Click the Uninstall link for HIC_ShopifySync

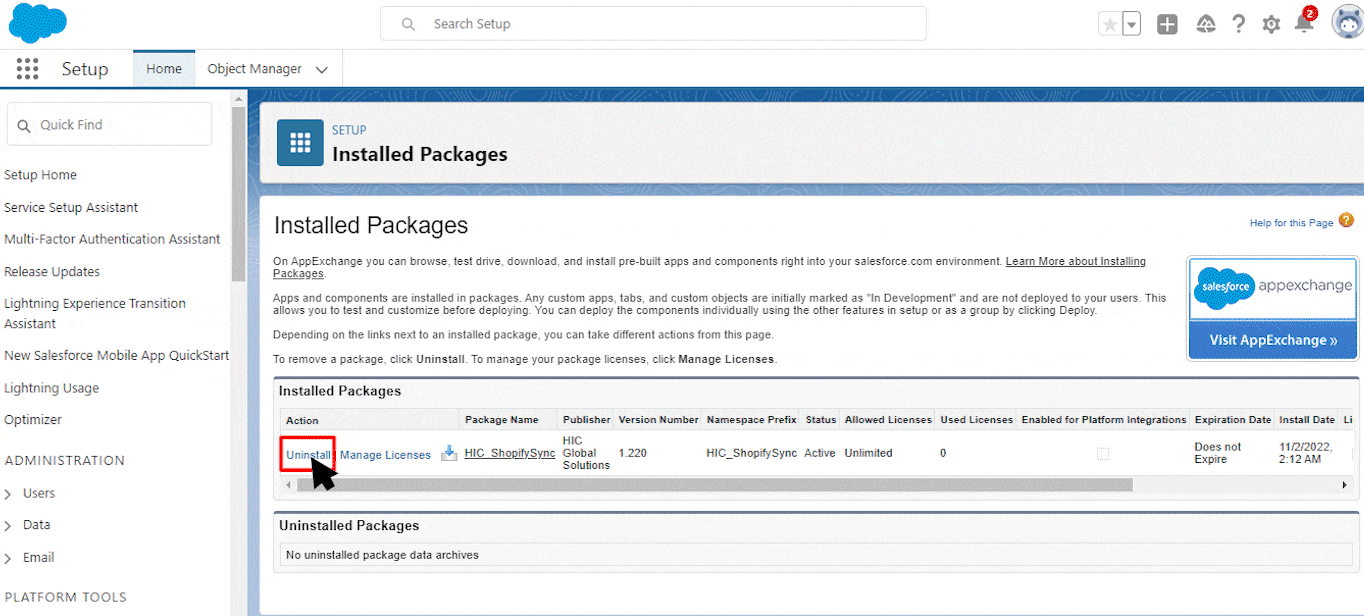(307, 455)
